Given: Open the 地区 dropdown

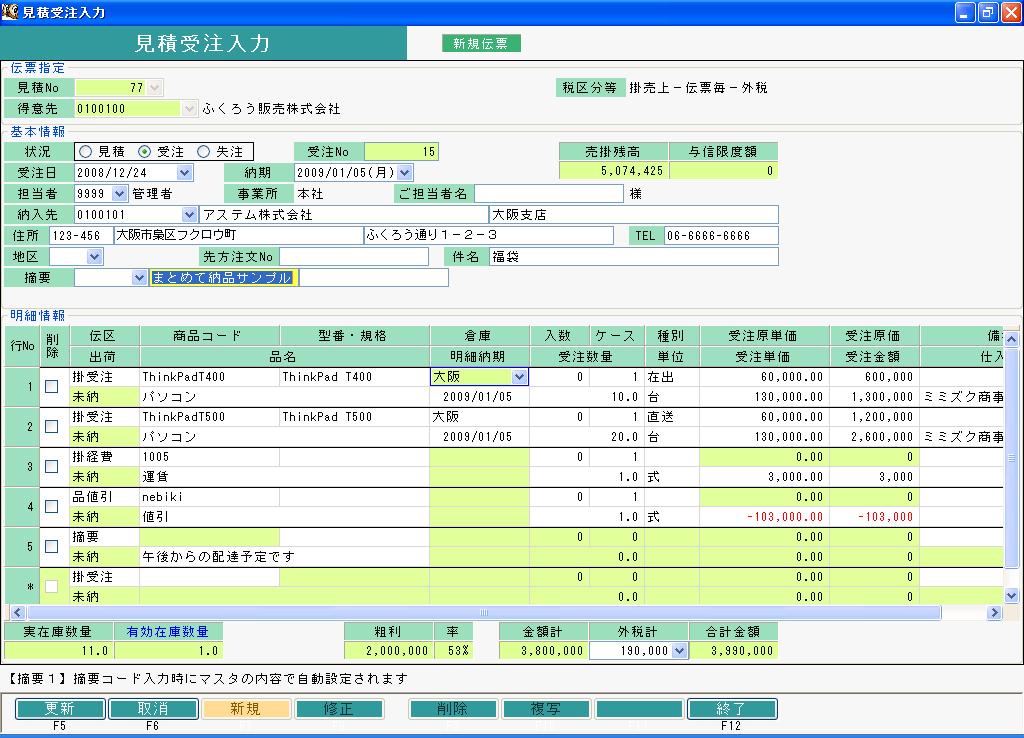Looking at the screenshot, I should point(95,257).
